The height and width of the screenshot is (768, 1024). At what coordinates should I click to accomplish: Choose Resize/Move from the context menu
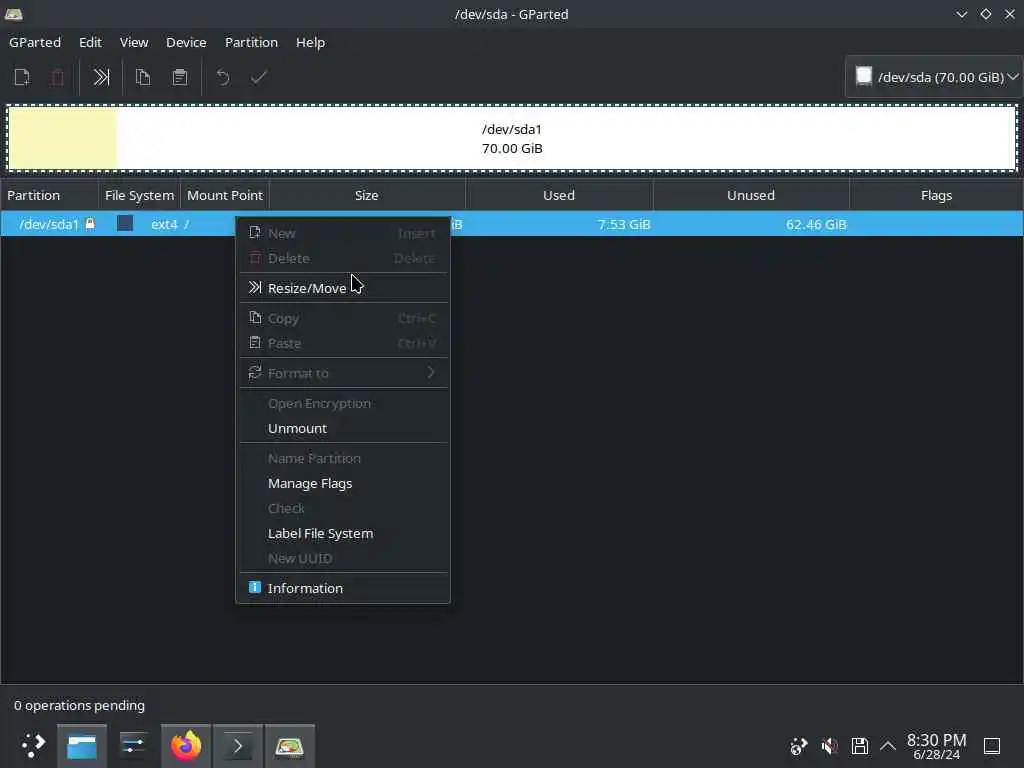pos(343,288)
